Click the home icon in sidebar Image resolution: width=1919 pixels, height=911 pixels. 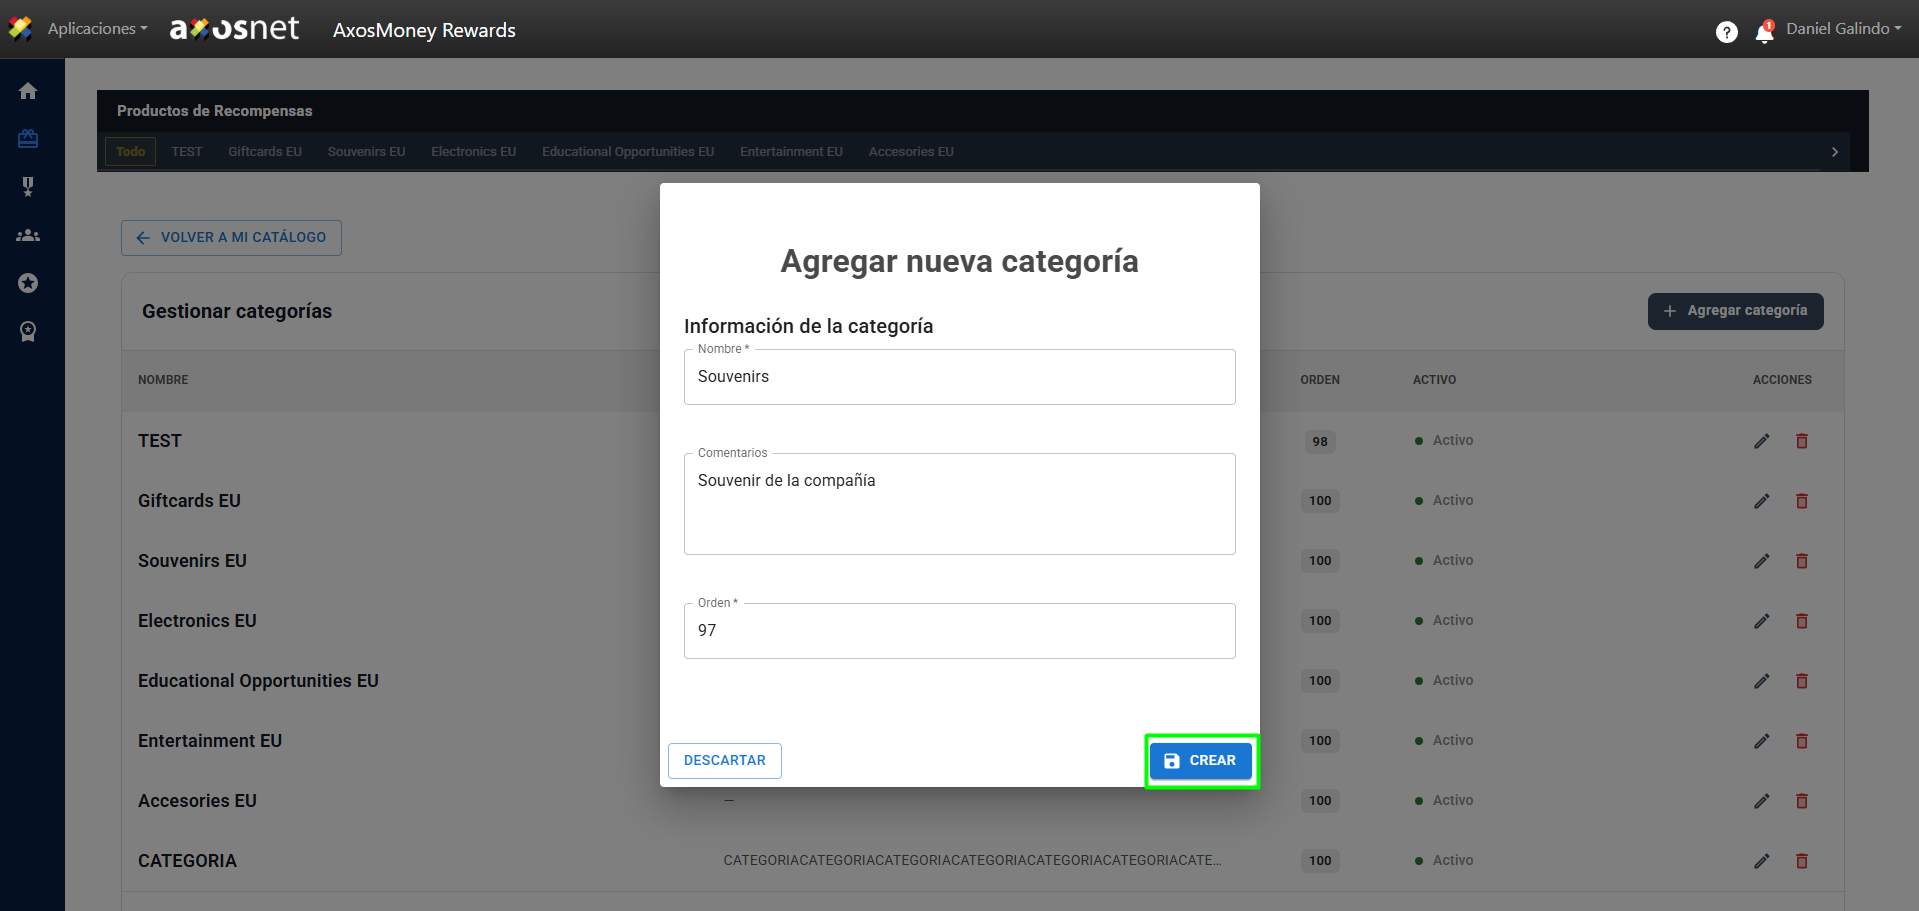(x=28, y=91)
